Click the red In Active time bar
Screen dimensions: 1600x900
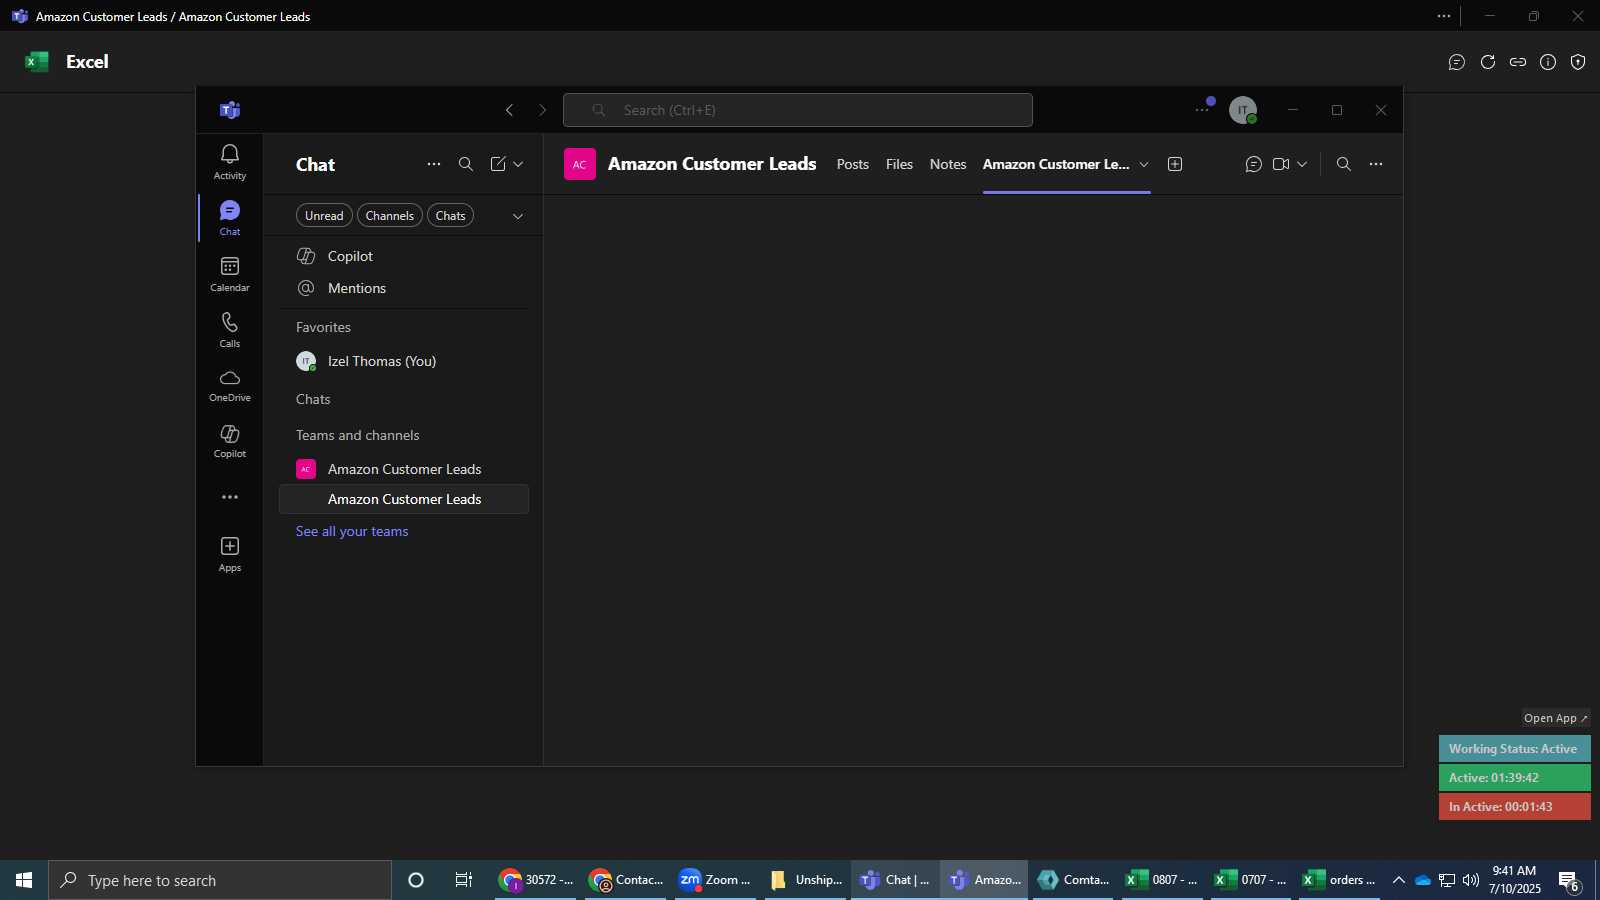pos(1514,807)
